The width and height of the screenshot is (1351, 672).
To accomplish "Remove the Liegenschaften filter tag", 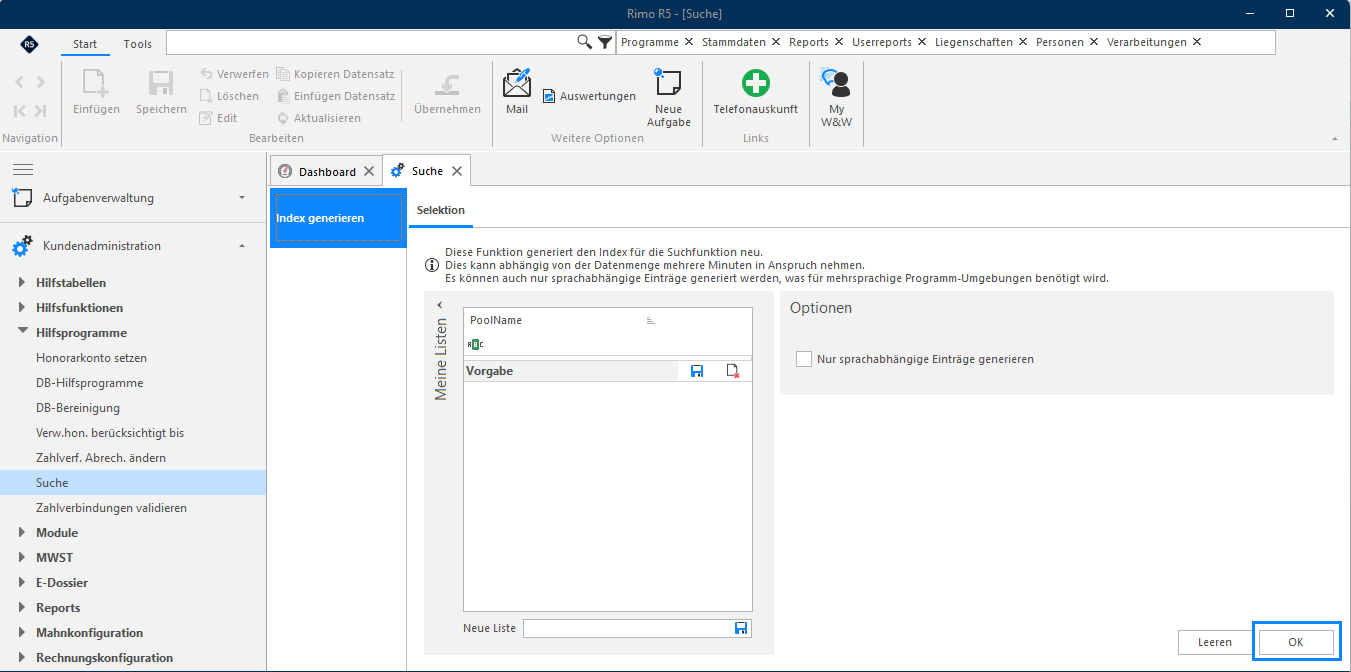I will click(1022, 42).
